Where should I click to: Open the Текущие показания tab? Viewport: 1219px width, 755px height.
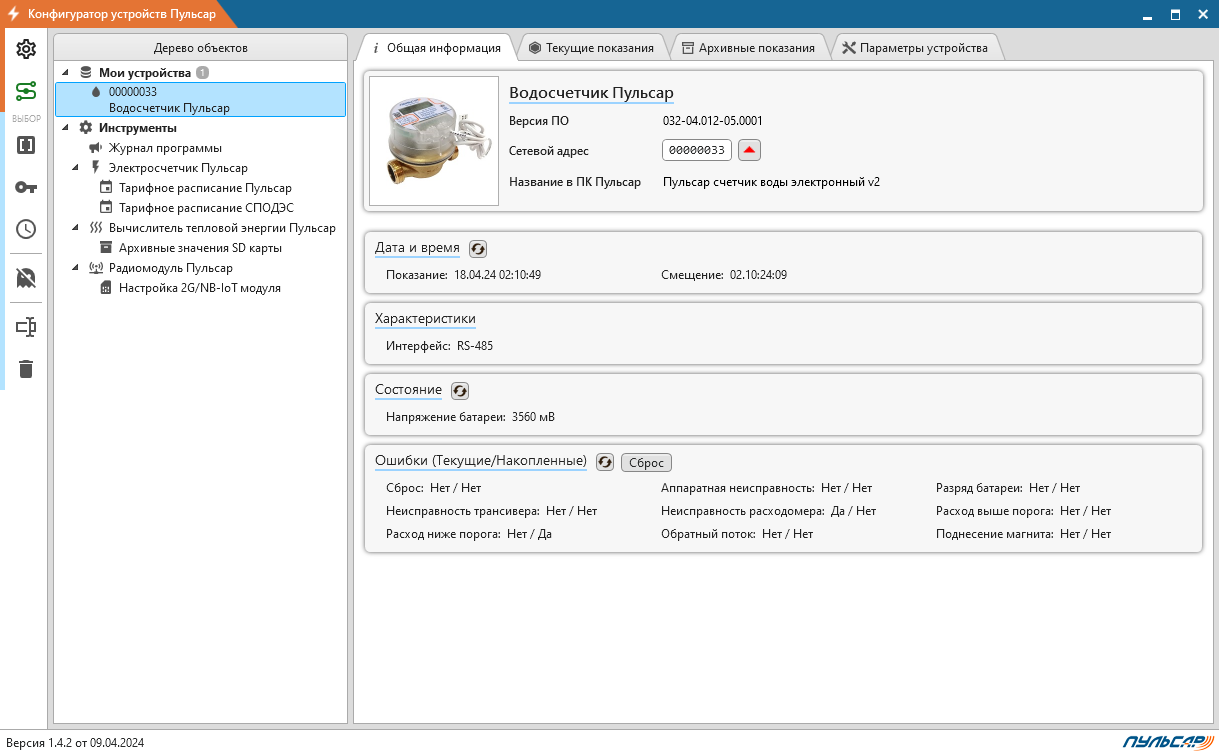point(591,48)
